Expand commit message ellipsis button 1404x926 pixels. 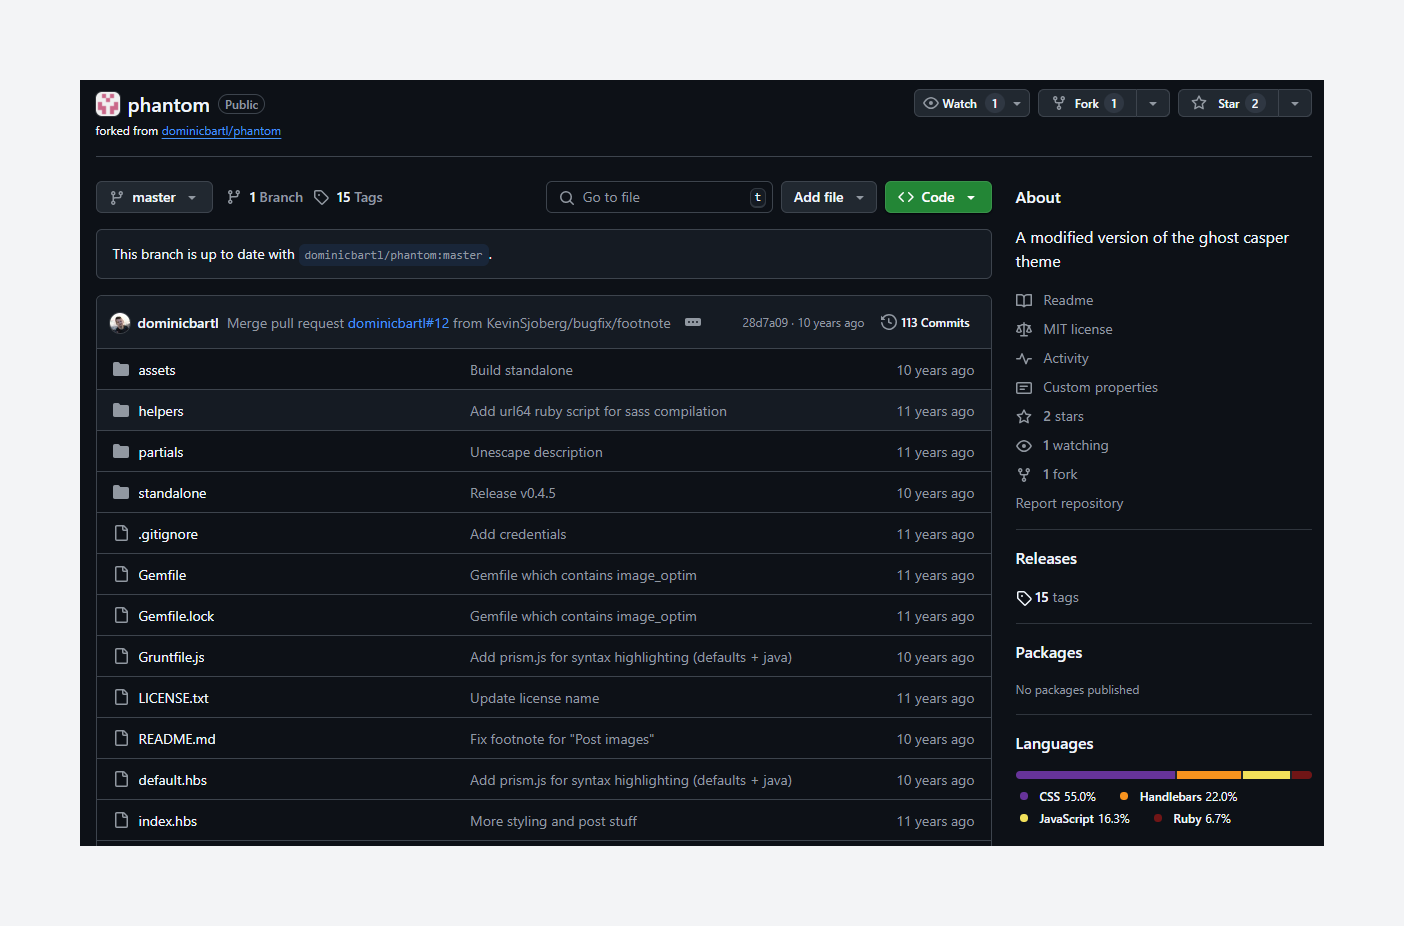click(693, 322)
